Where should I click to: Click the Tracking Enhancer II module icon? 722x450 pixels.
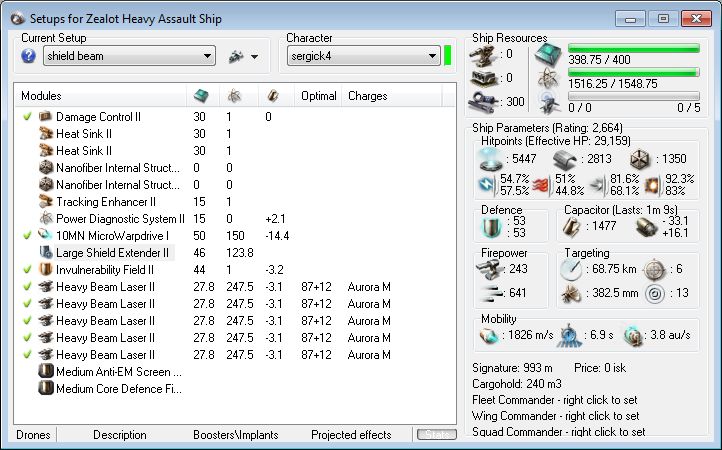pyautogui.click(x=46, y=202)
